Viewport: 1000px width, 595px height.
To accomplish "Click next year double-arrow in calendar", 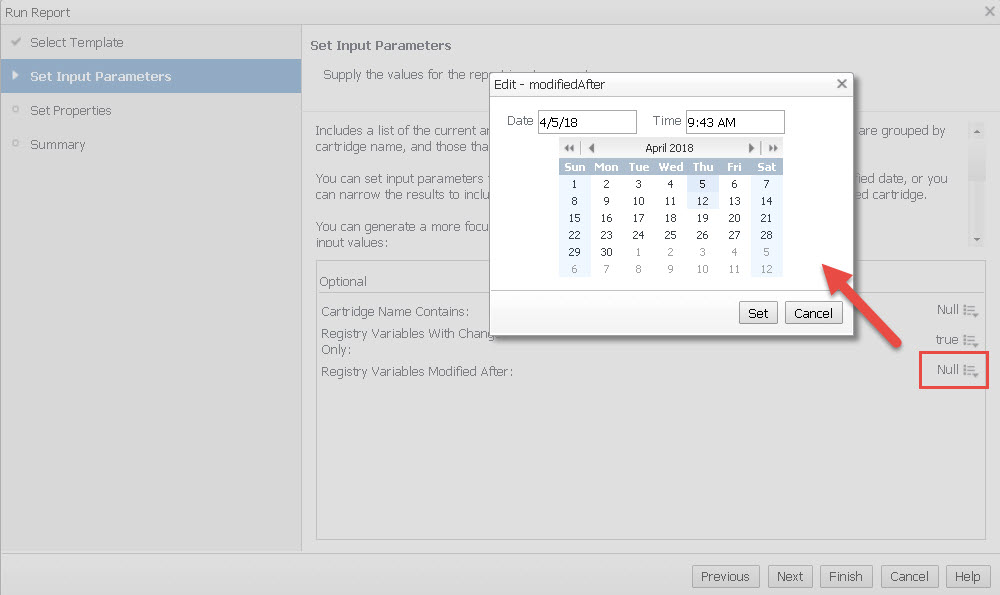I will (773, 148).
